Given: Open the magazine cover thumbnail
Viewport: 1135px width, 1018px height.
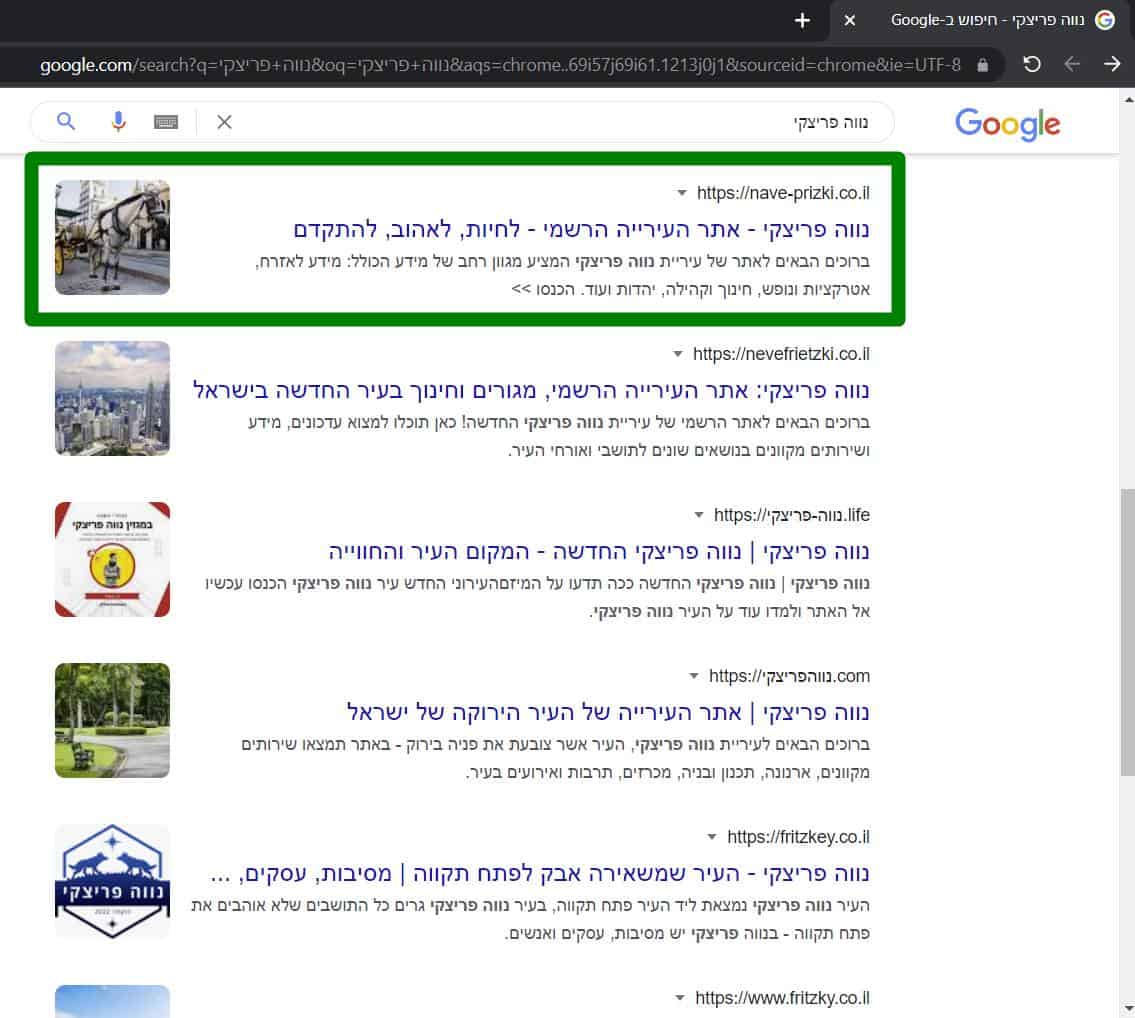Looking at the screenshot, I should 112,559.
